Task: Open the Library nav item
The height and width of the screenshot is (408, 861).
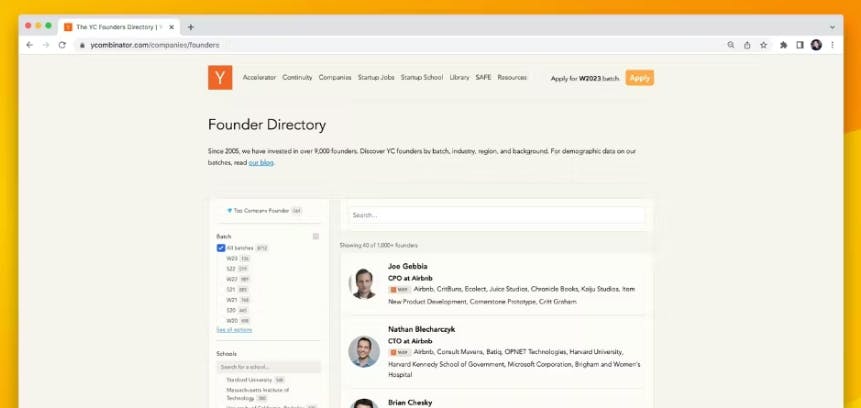Action: click(459, 77)
